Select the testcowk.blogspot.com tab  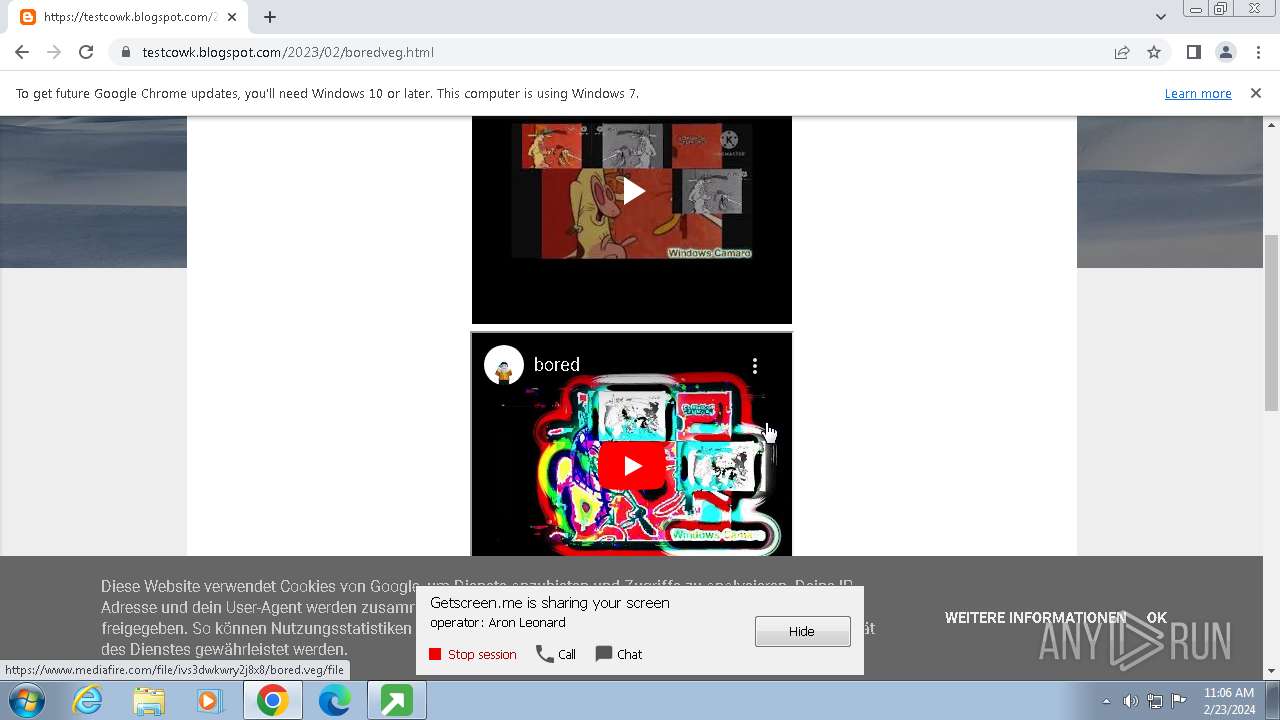point(130,17)
